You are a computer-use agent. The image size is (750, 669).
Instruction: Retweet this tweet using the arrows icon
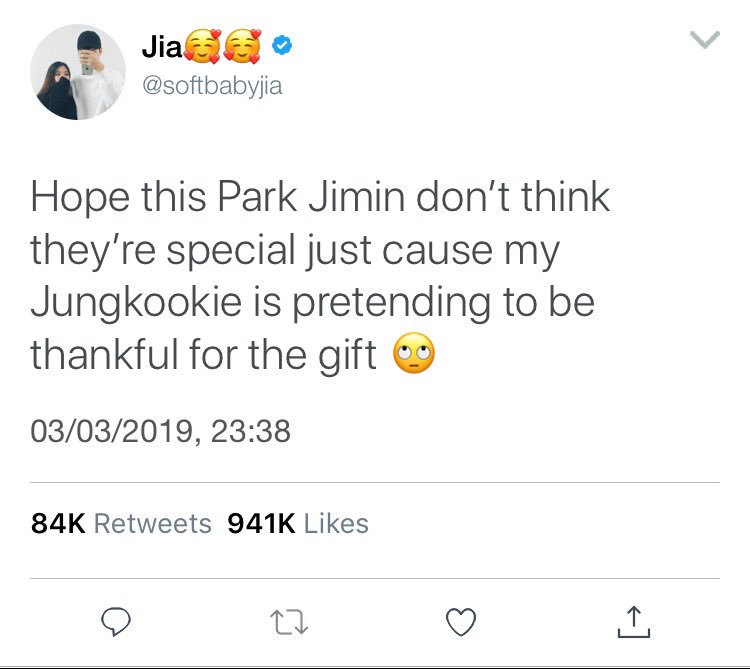point(289,622)
